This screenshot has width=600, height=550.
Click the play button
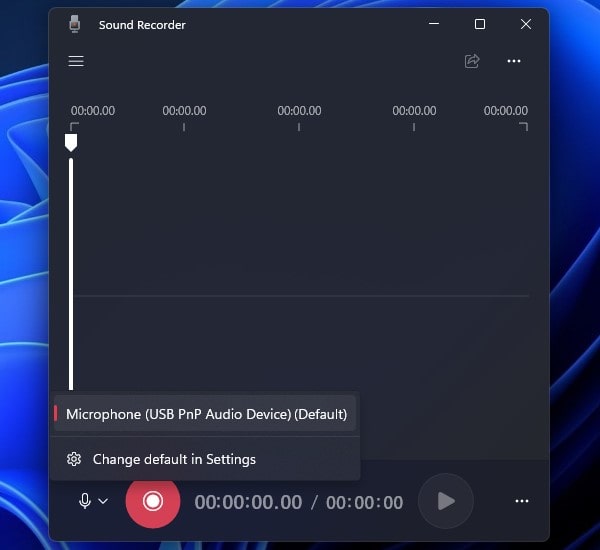pos(446,501)
